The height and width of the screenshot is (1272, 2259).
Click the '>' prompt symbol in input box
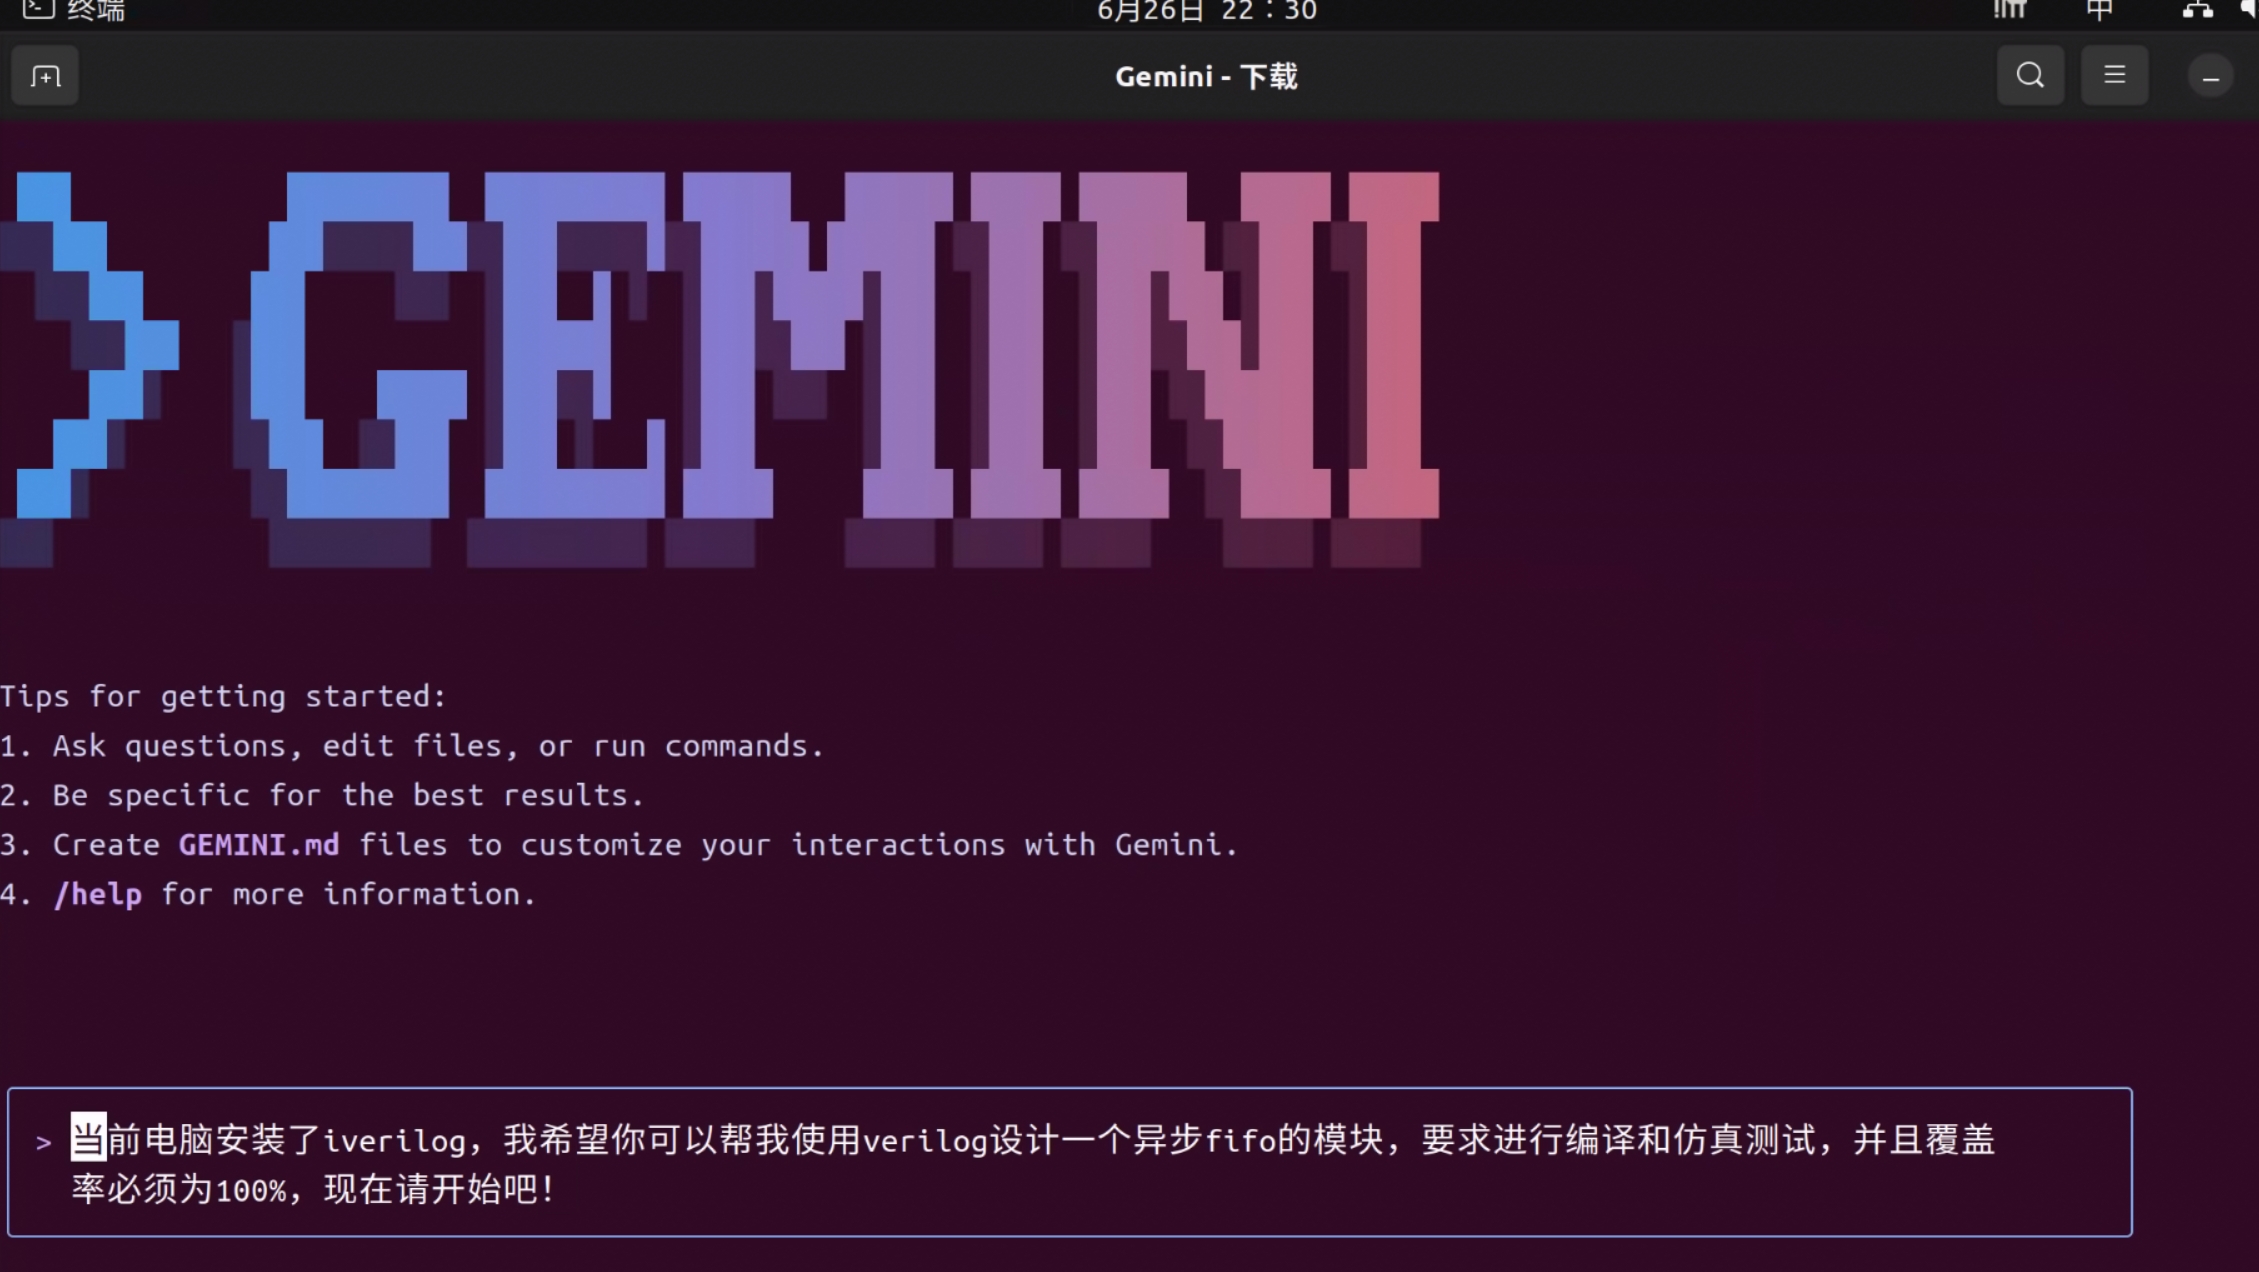pyautogui.click(x=43, y=1142)
